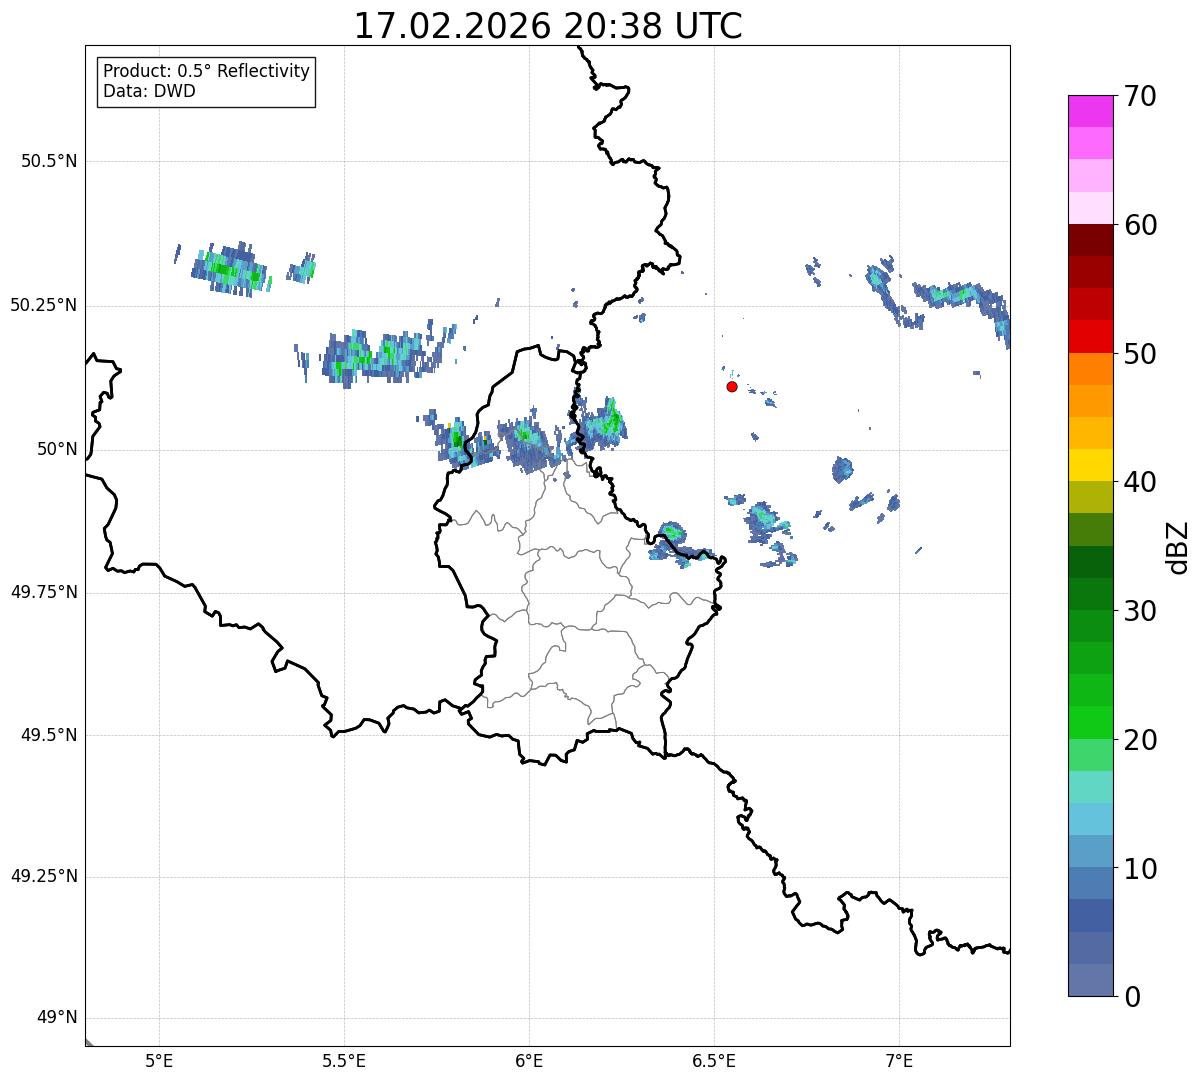Screen dimensions: 1202x1081
Task: Click the magenta swatch at top of colorbar
Action: coord(1091,111)
